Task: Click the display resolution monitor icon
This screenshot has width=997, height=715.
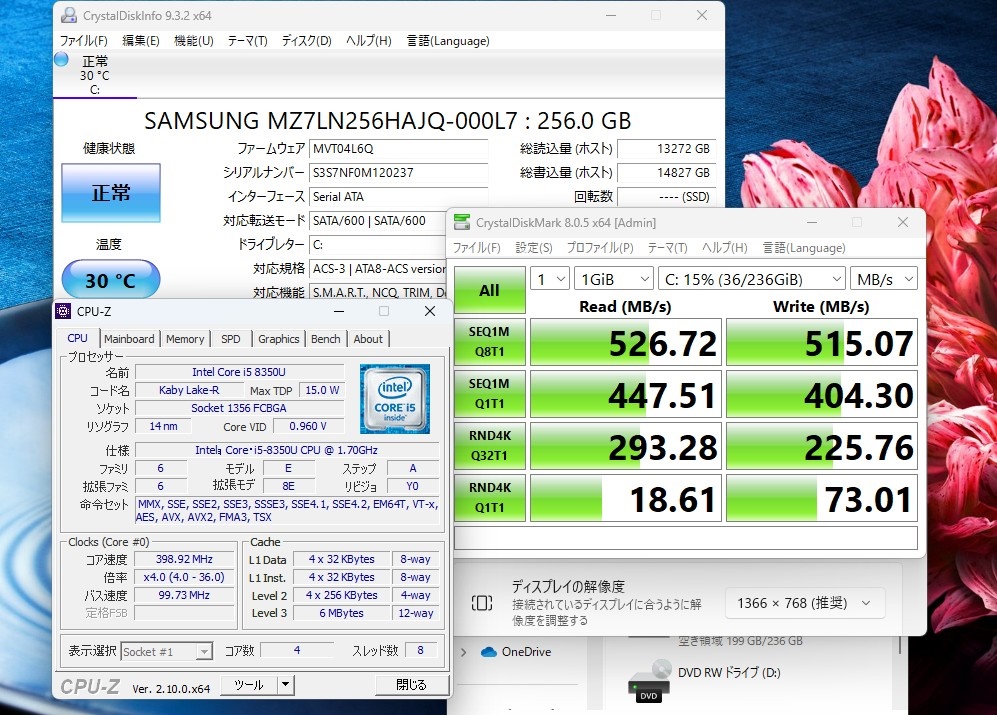Action: pos(482,603)
